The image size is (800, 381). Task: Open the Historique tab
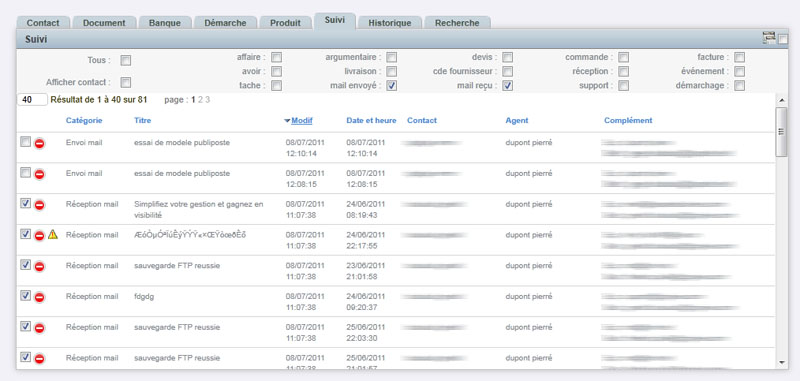[x=390, y=23]
